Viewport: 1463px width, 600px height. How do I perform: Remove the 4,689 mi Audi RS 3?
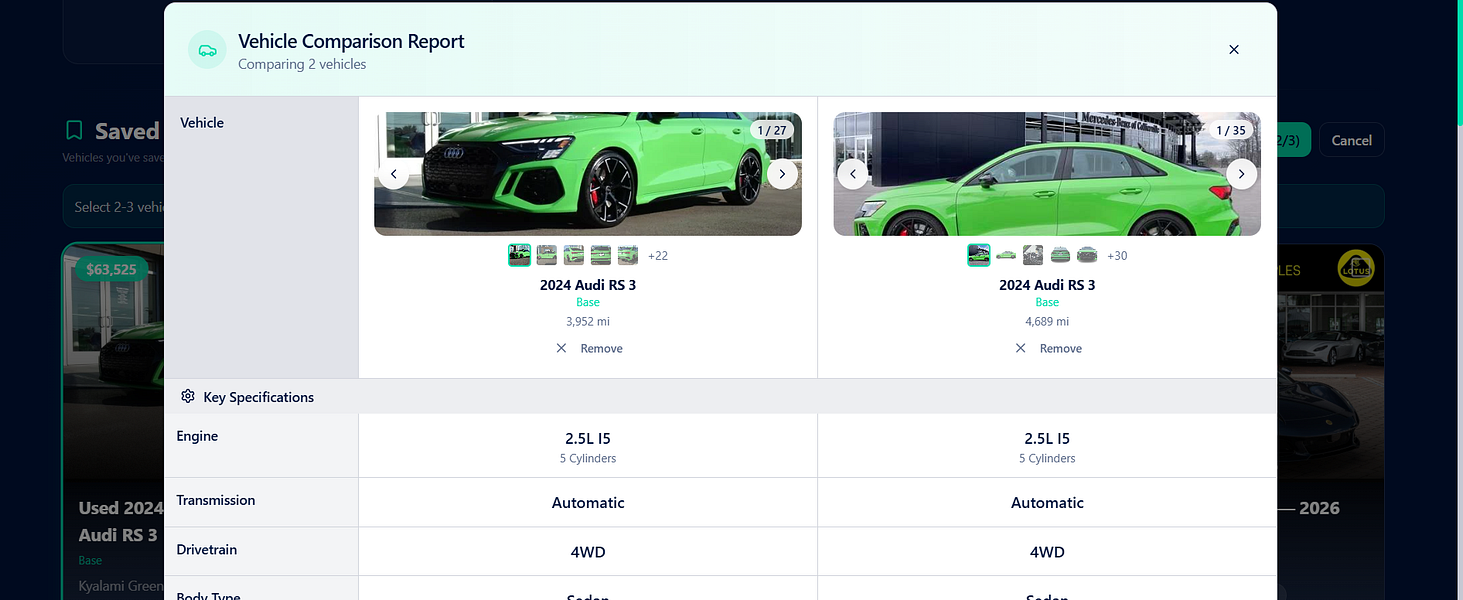click(x=1047, y=348)
